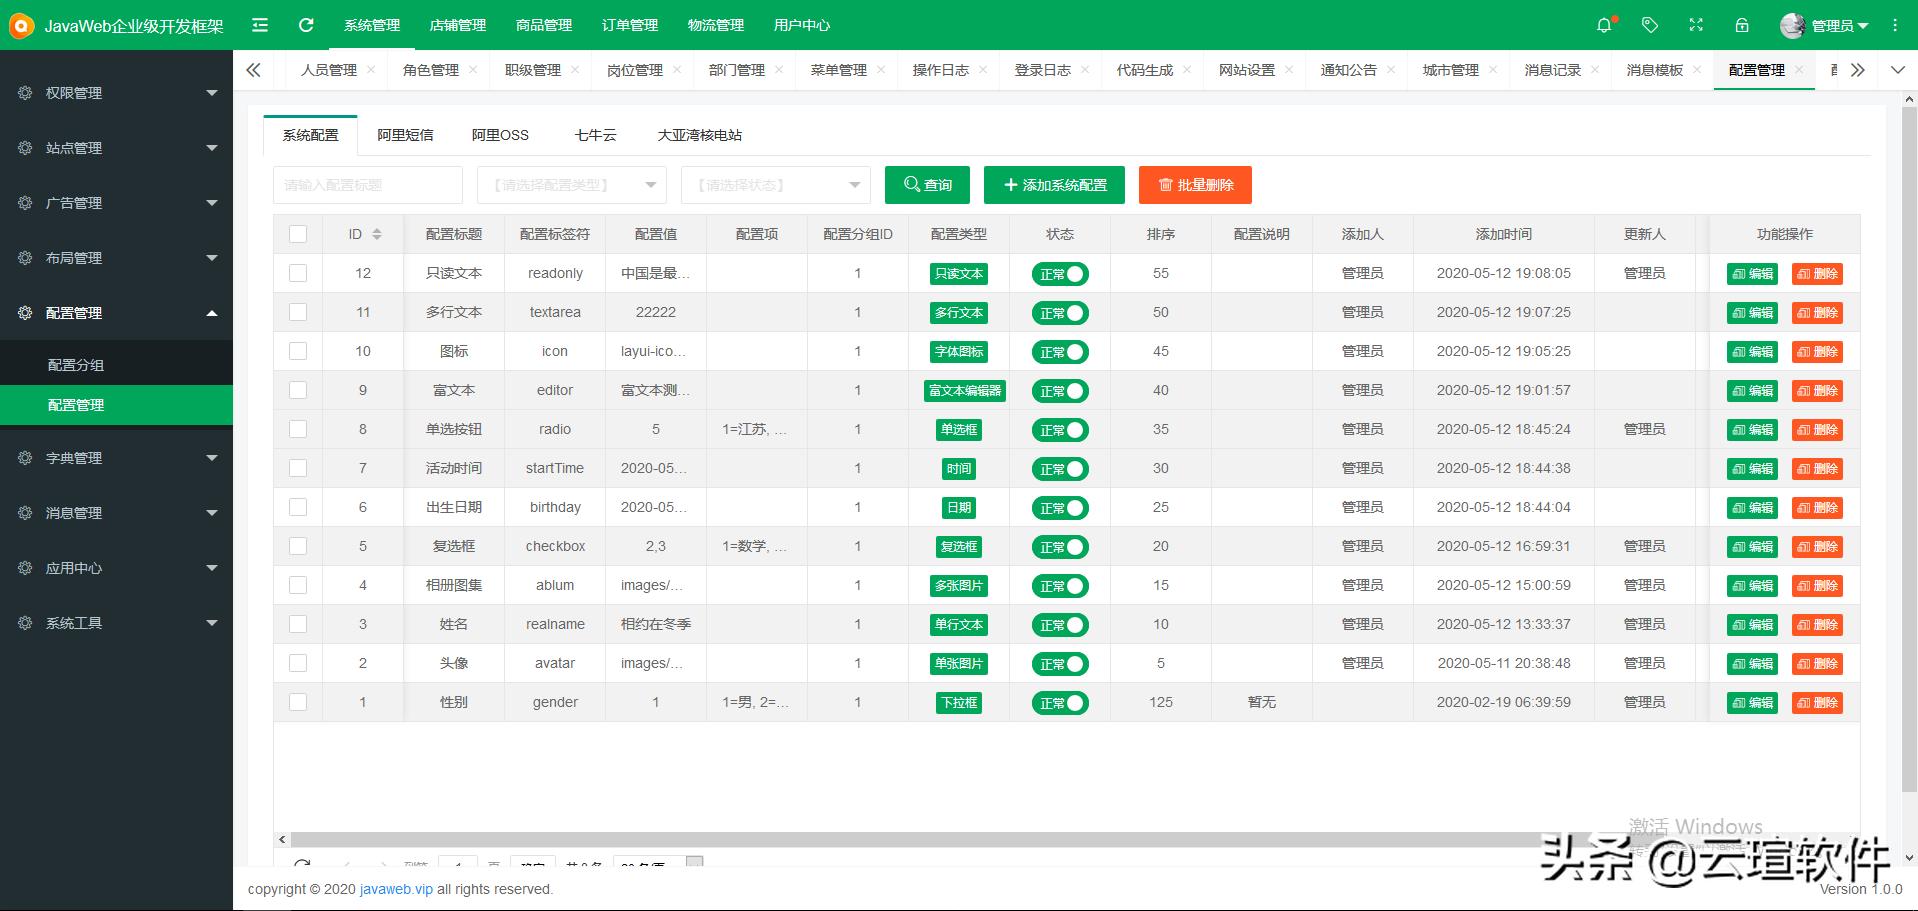Open the javaweb.vip footer link

coord(395,889)
